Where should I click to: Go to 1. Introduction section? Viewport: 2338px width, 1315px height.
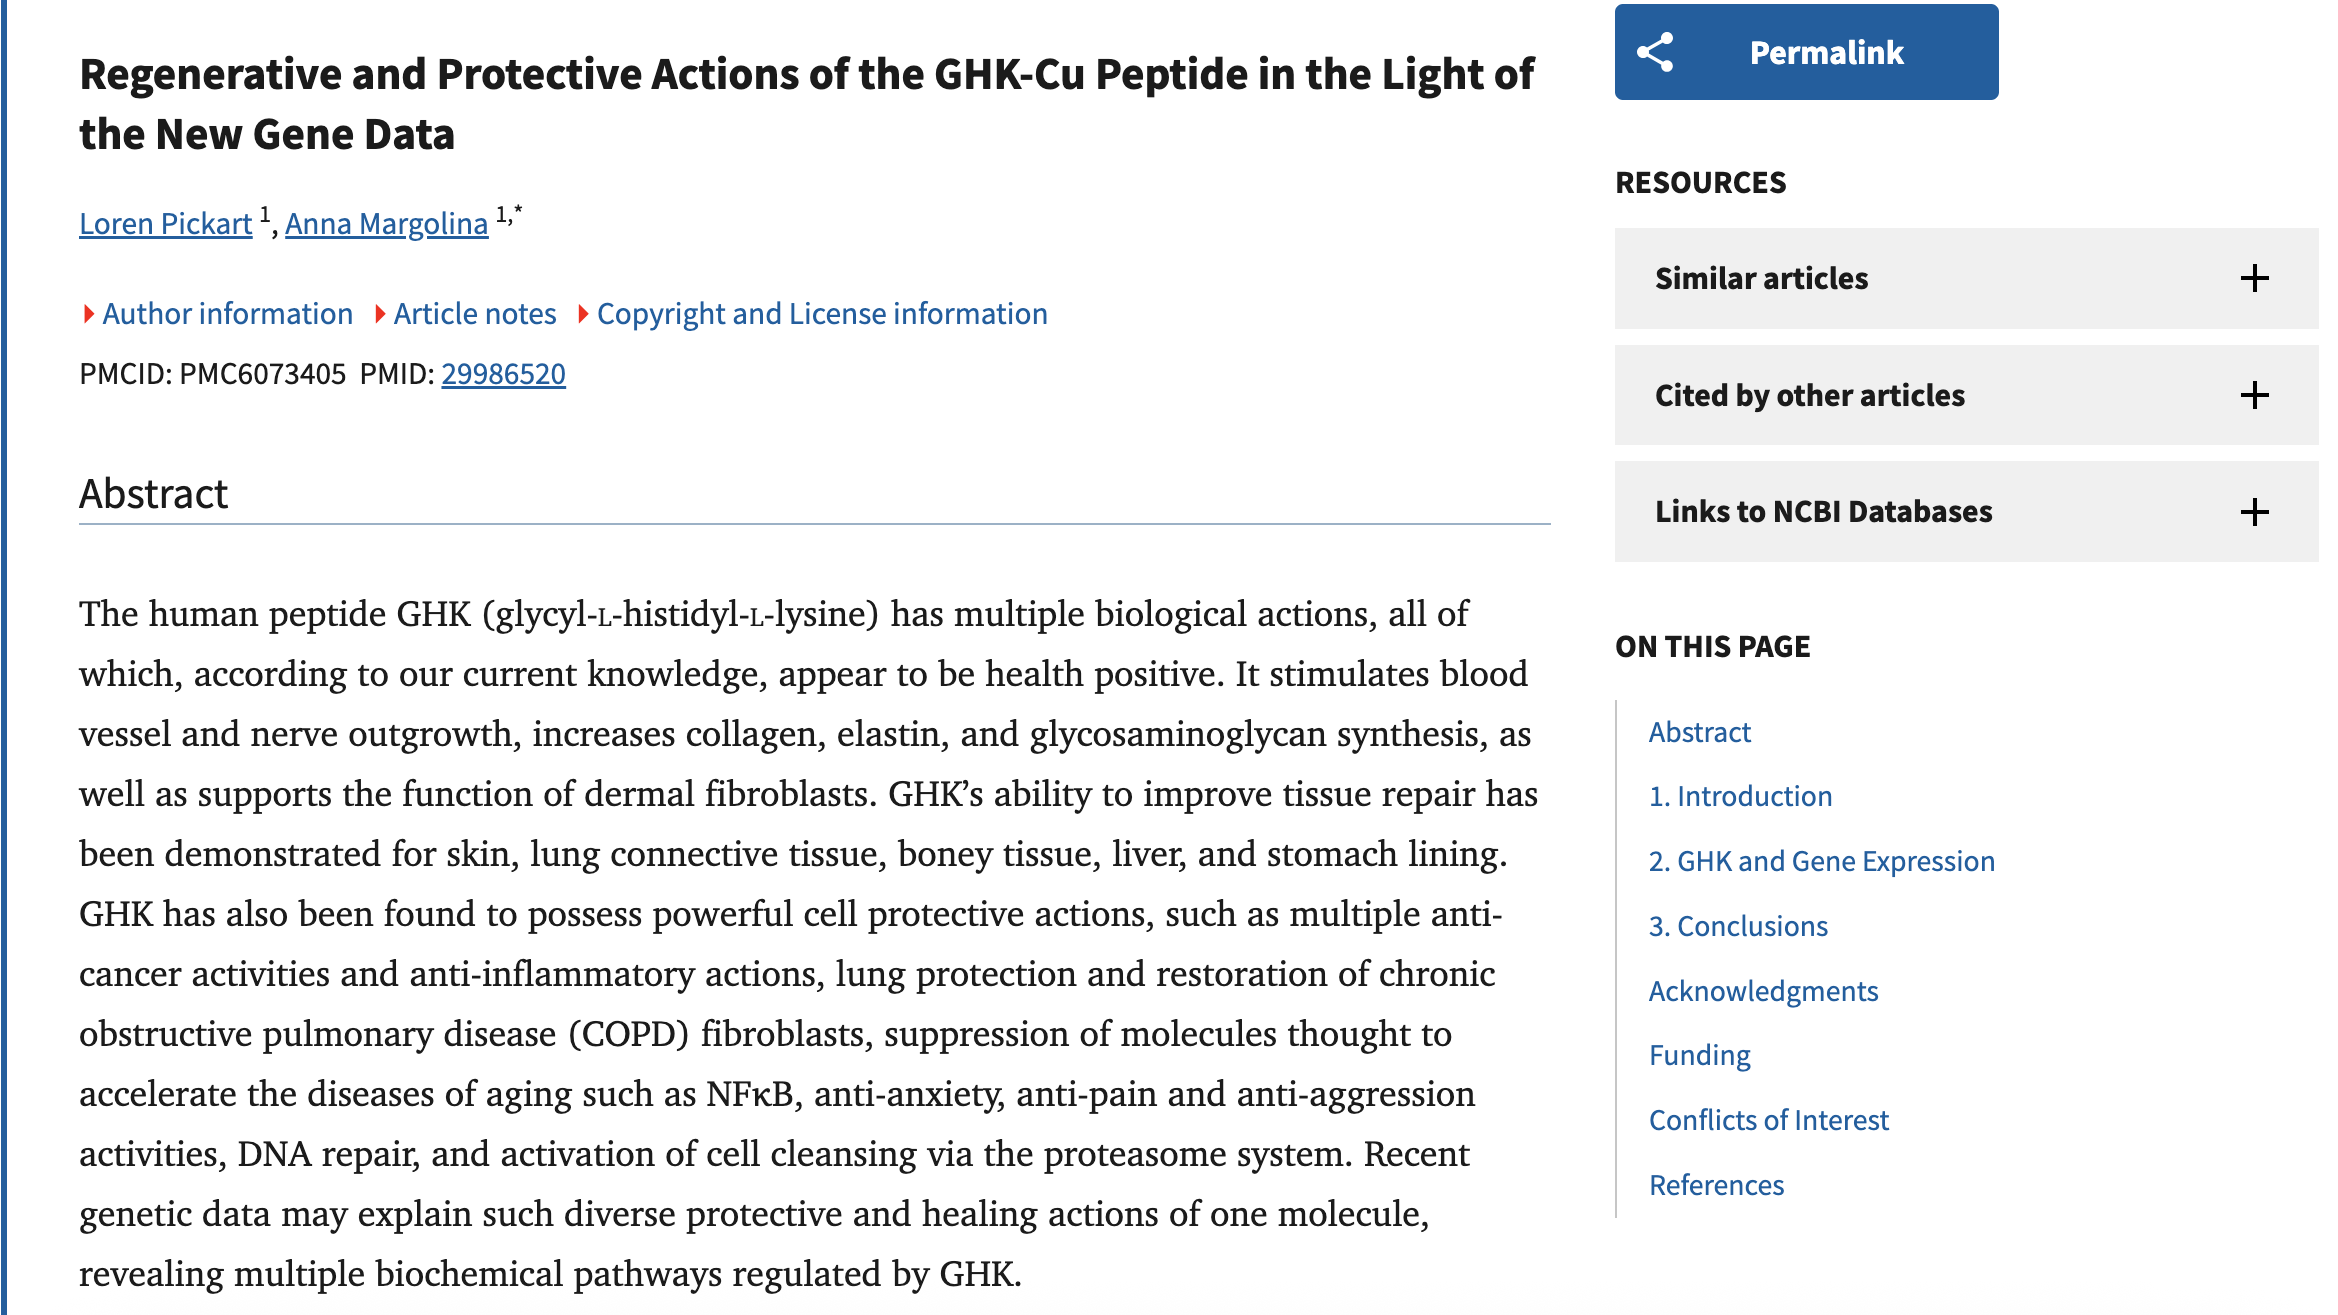tap(1740, 796)
